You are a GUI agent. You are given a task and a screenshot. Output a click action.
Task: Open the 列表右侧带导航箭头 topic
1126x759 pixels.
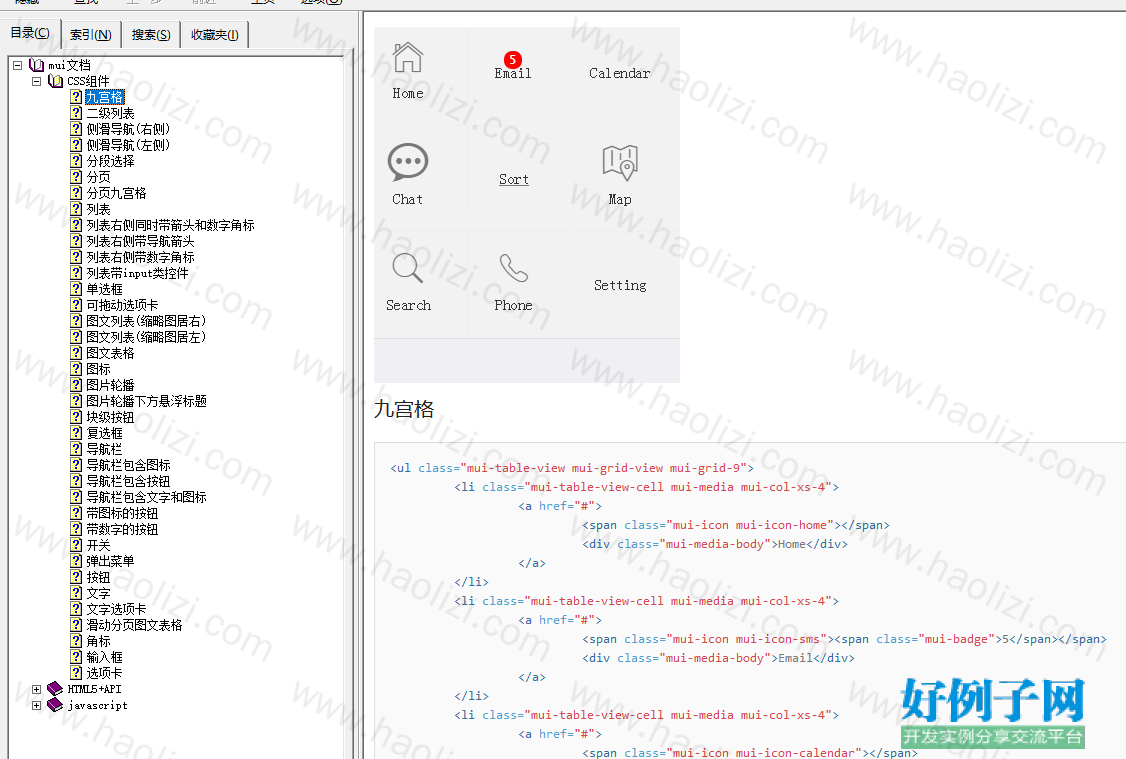tap(140, 241)
